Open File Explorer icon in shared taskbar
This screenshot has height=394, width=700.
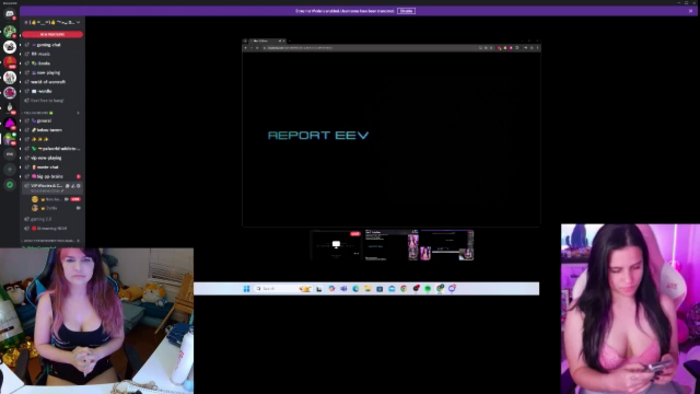pos(367,289)
